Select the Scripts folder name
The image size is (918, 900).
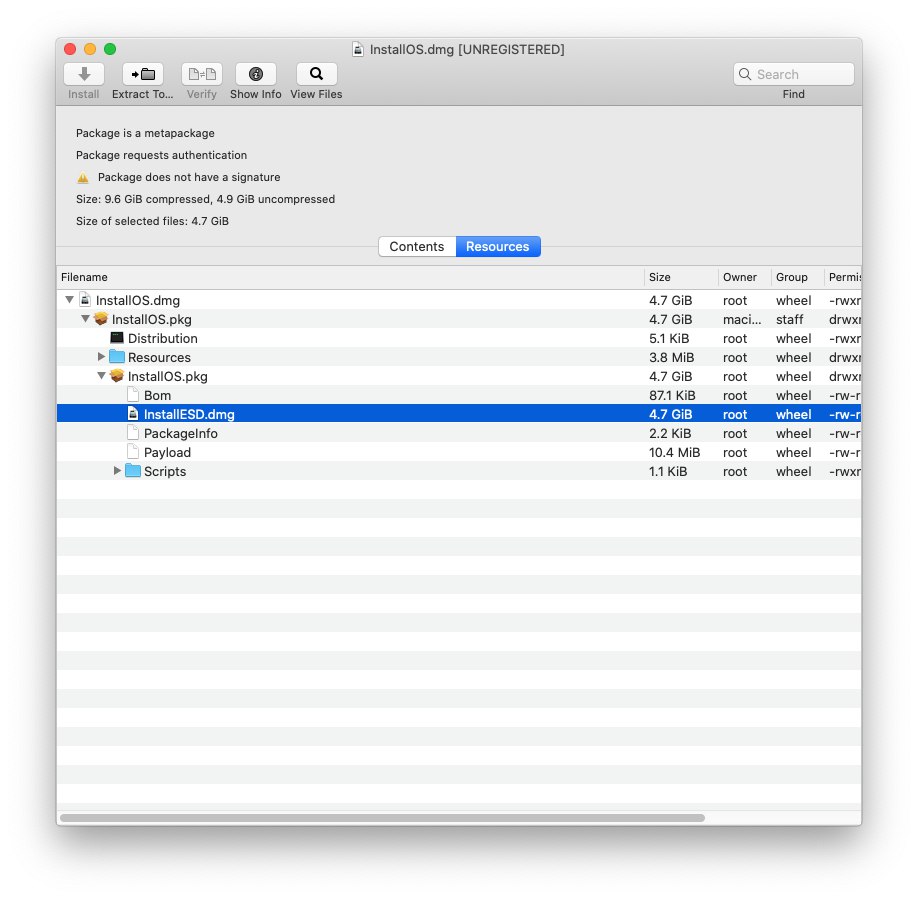pos(165,471)
